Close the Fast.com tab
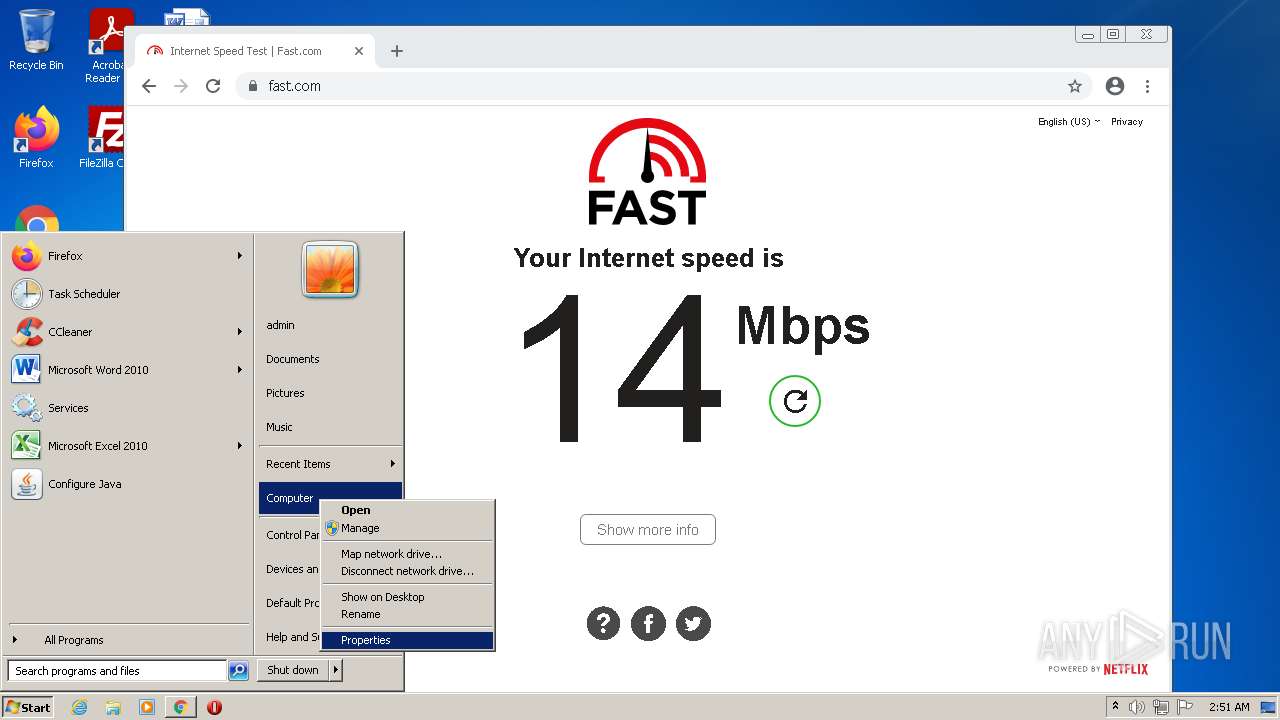Image resolution: width=1280 pixels, height=720 pixels. coord(359,51)
